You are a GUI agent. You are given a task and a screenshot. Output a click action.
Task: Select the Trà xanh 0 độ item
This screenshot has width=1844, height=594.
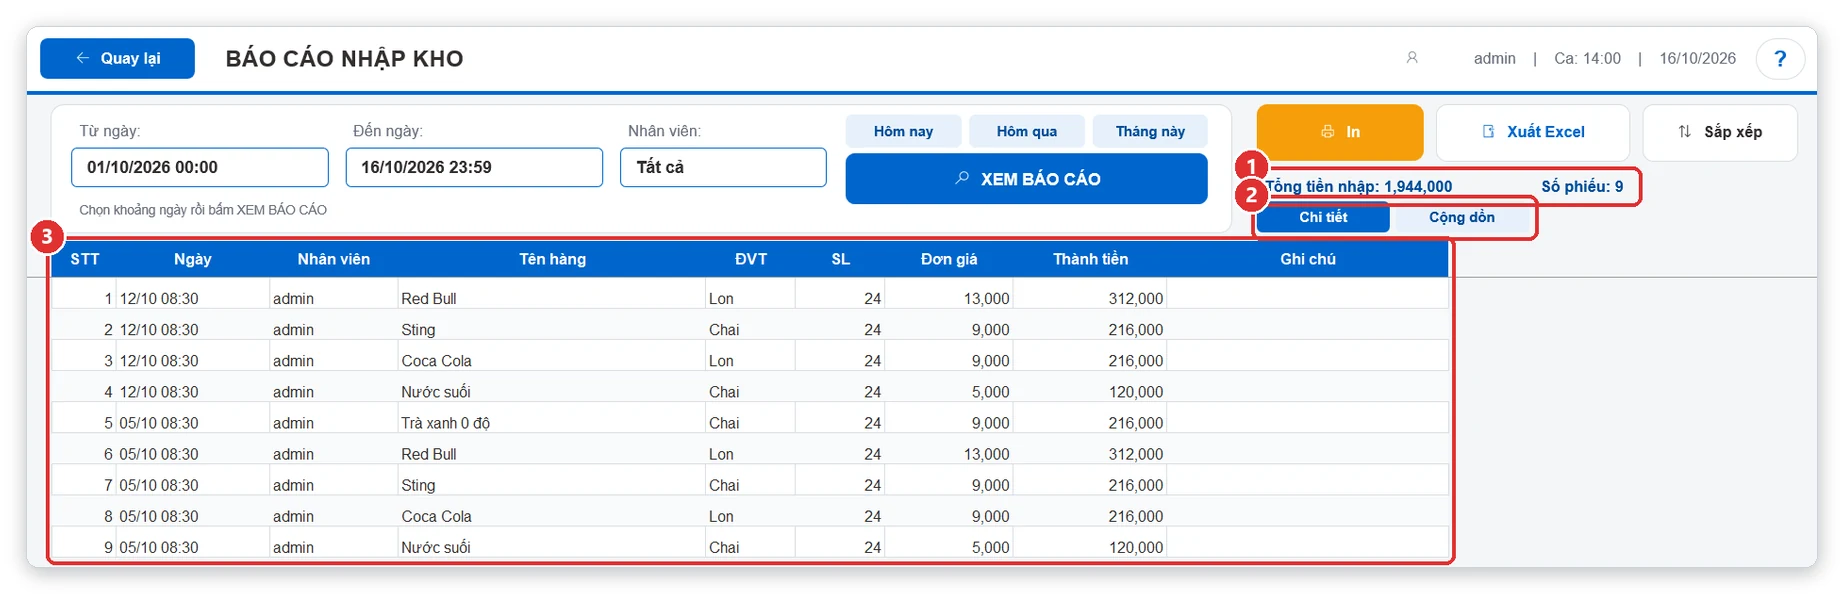coord(446,422)
